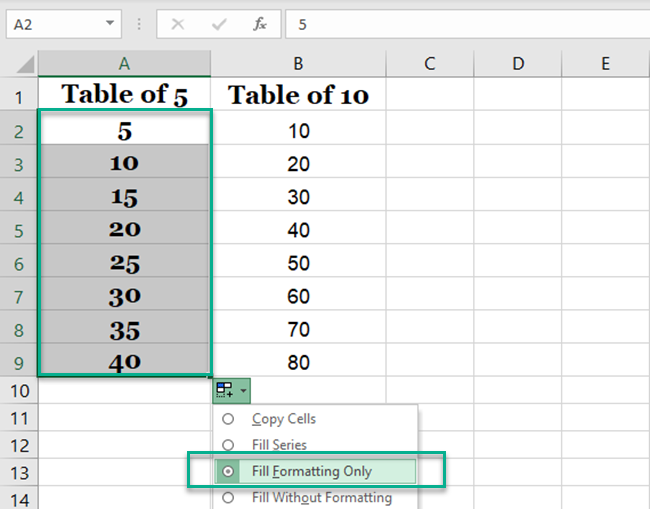Click cell A9 containing 40

(125, 362)
